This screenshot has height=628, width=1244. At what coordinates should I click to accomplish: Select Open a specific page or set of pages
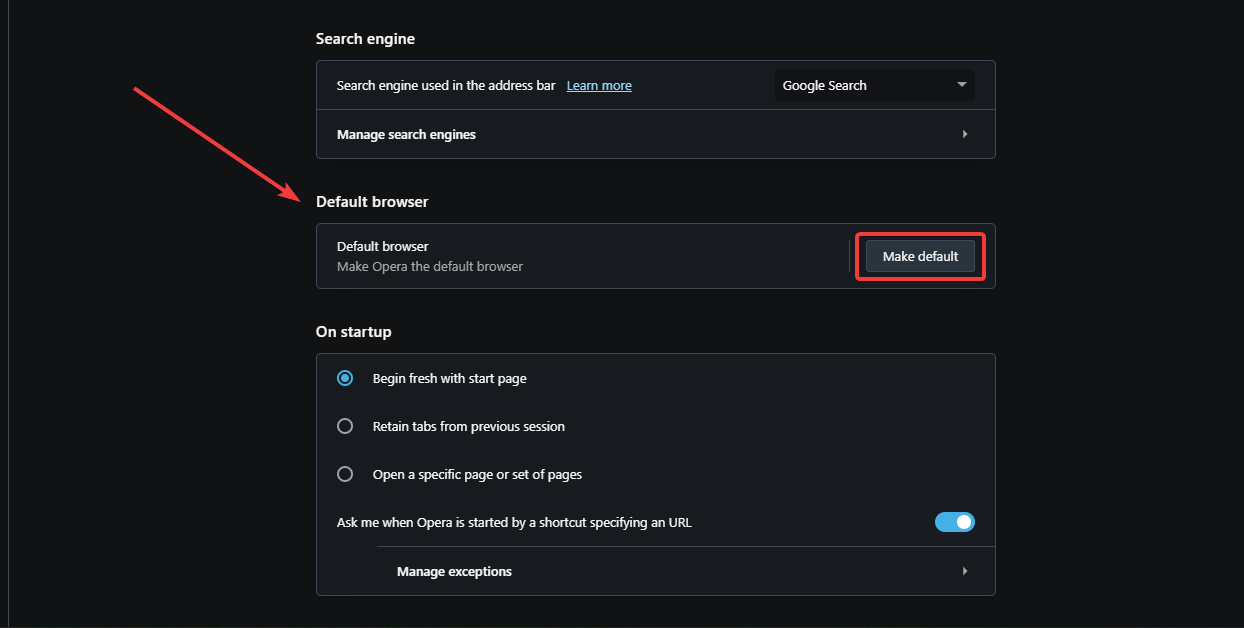(x=345, y=474)
